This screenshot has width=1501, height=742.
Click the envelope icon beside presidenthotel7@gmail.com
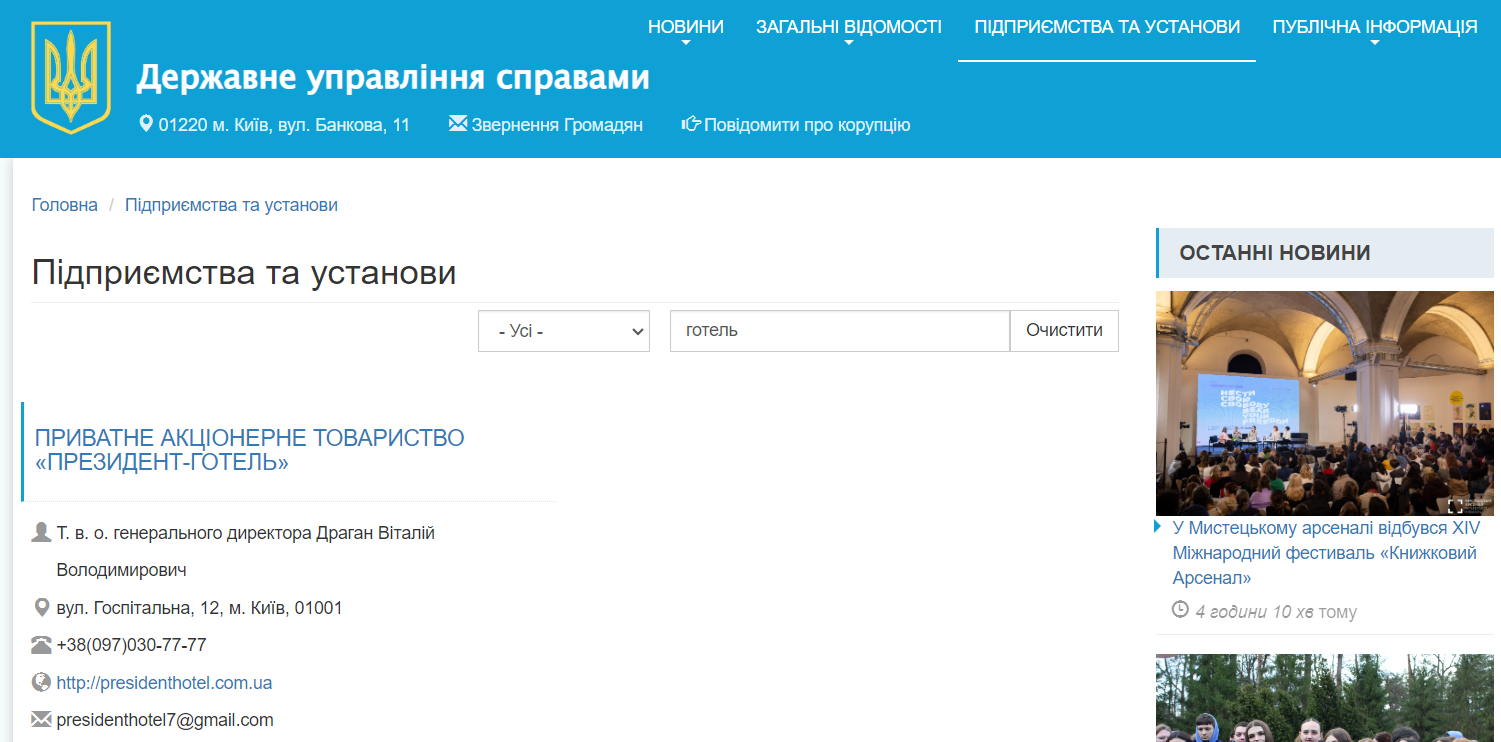point(41,719)
